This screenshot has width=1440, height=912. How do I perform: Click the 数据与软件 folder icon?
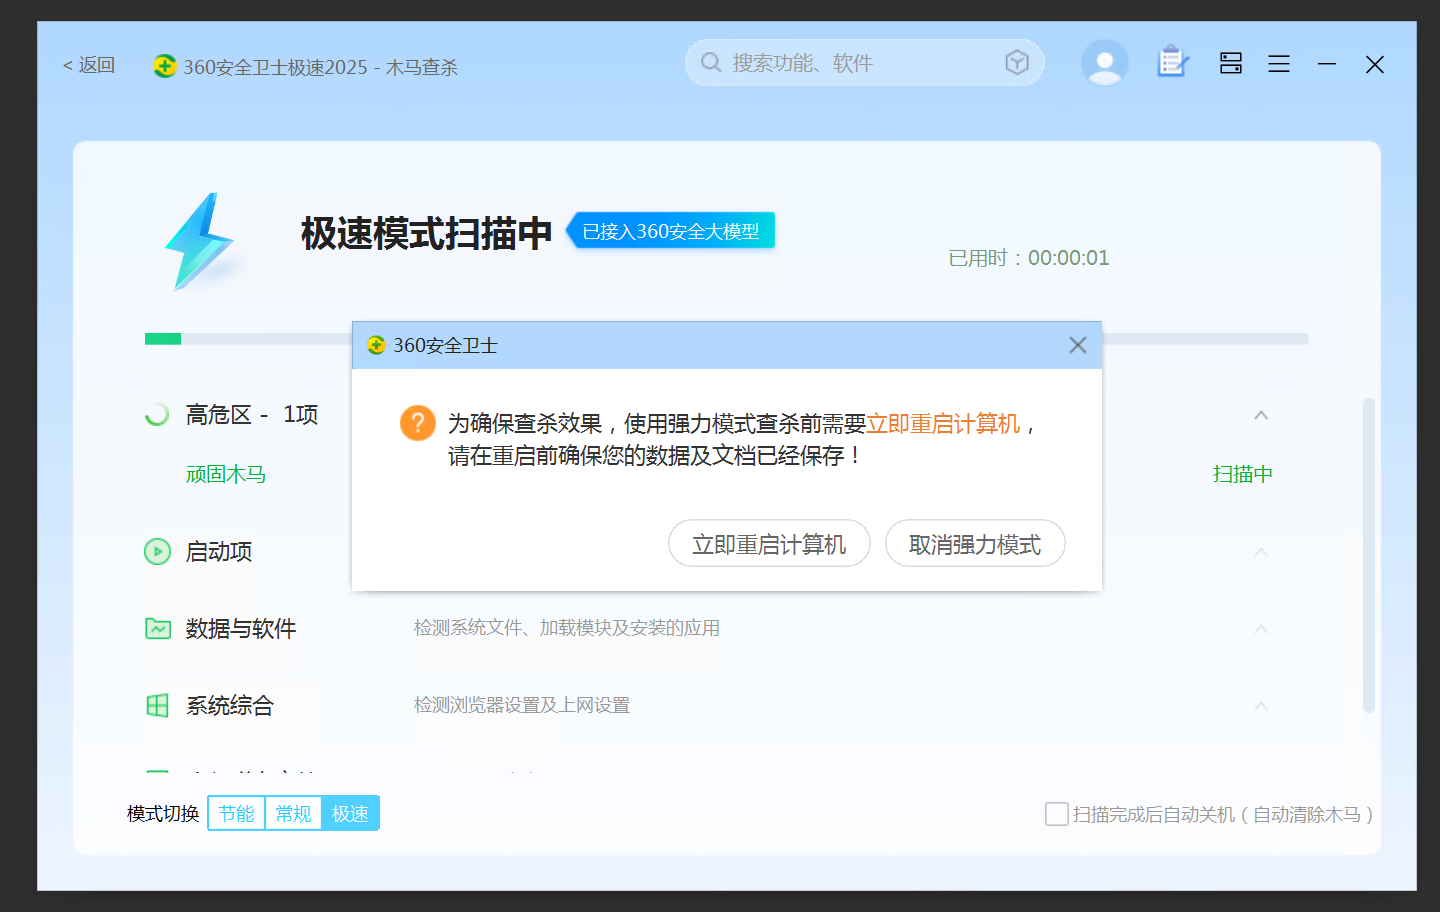[158, 628]
